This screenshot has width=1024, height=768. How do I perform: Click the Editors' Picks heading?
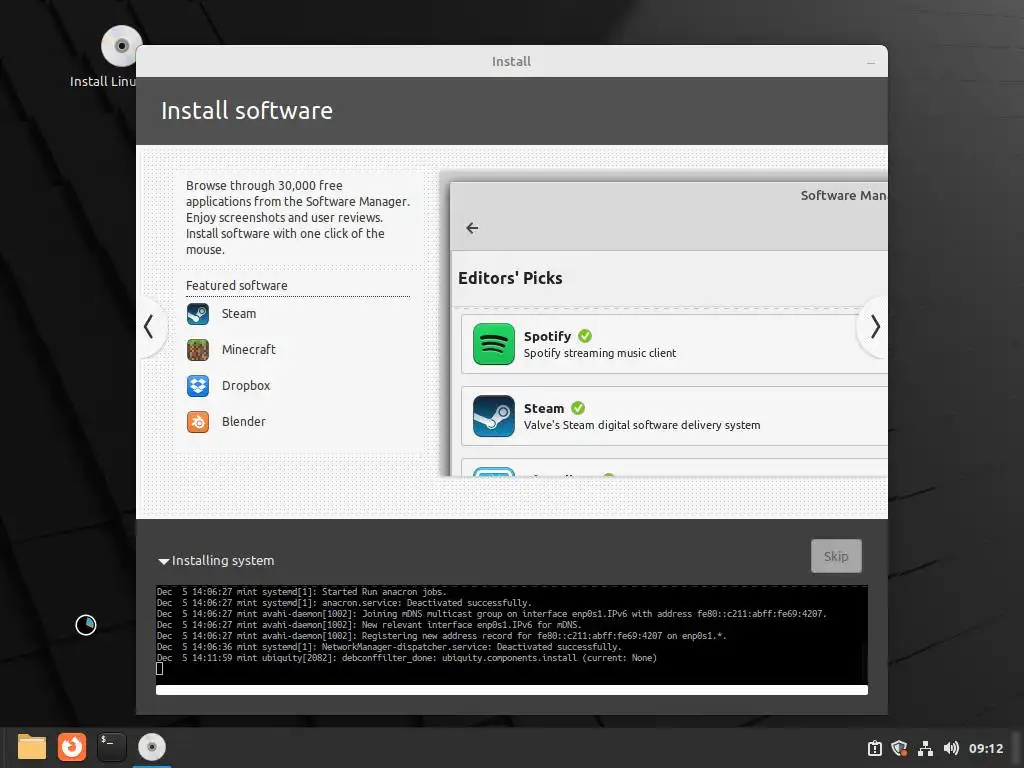510,278
